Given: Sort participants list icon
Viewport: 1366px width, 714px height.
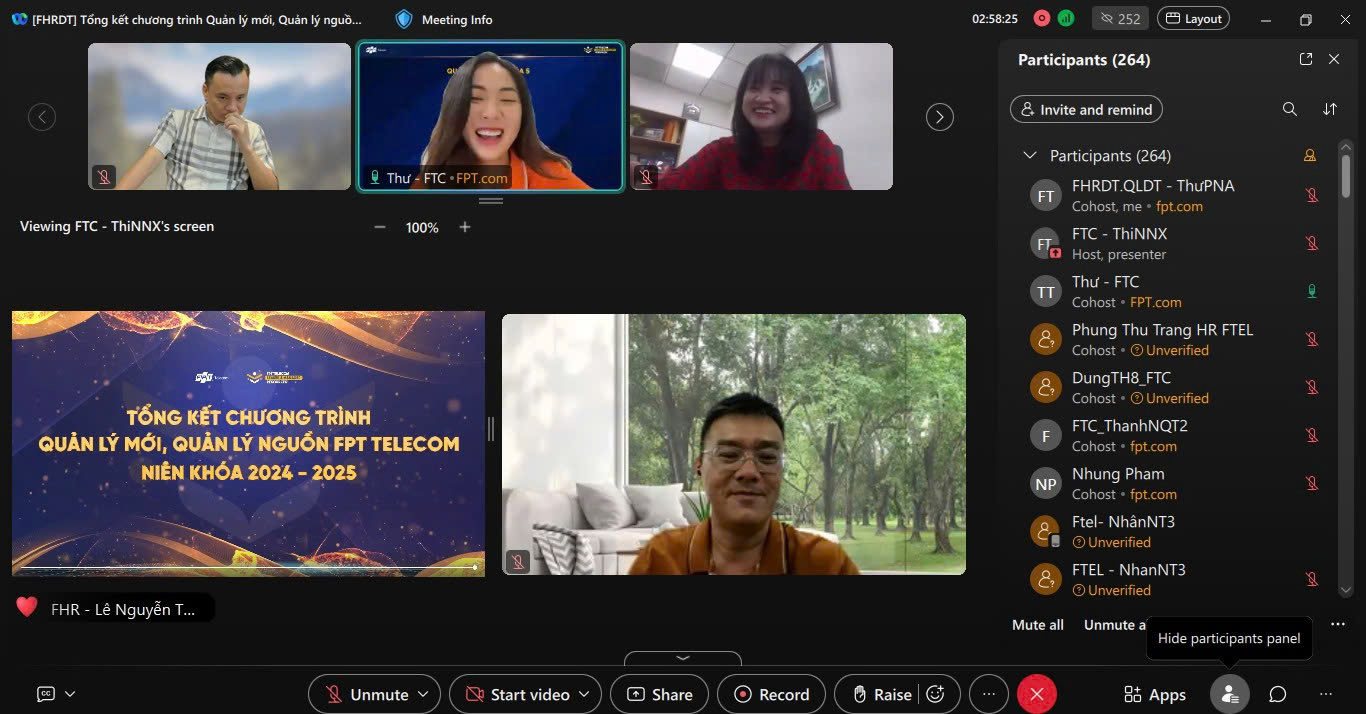Looking at the screenshot, I should point(1330,109).
